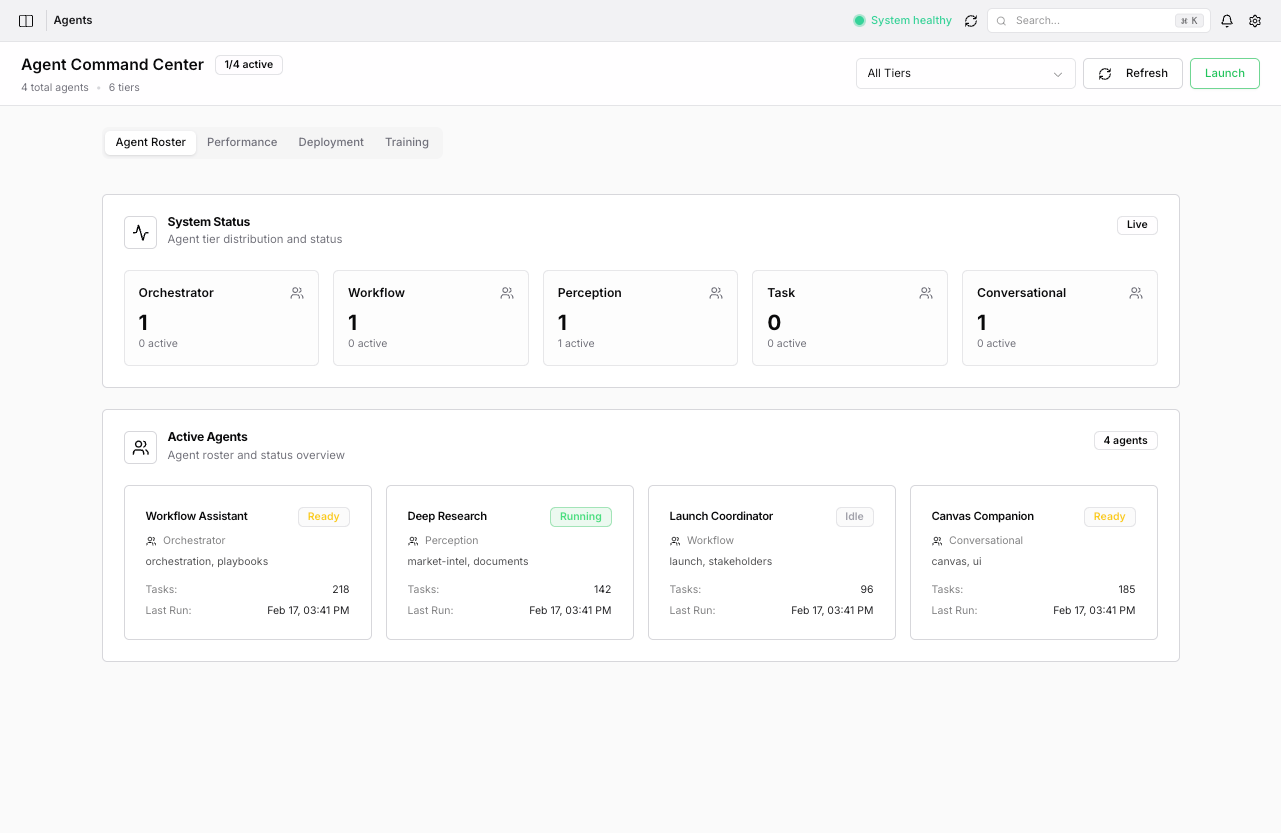The image size is (1281, 833).
Task: Open the notifications bell
Action: pyautogui.click(x=1227, y=21)
